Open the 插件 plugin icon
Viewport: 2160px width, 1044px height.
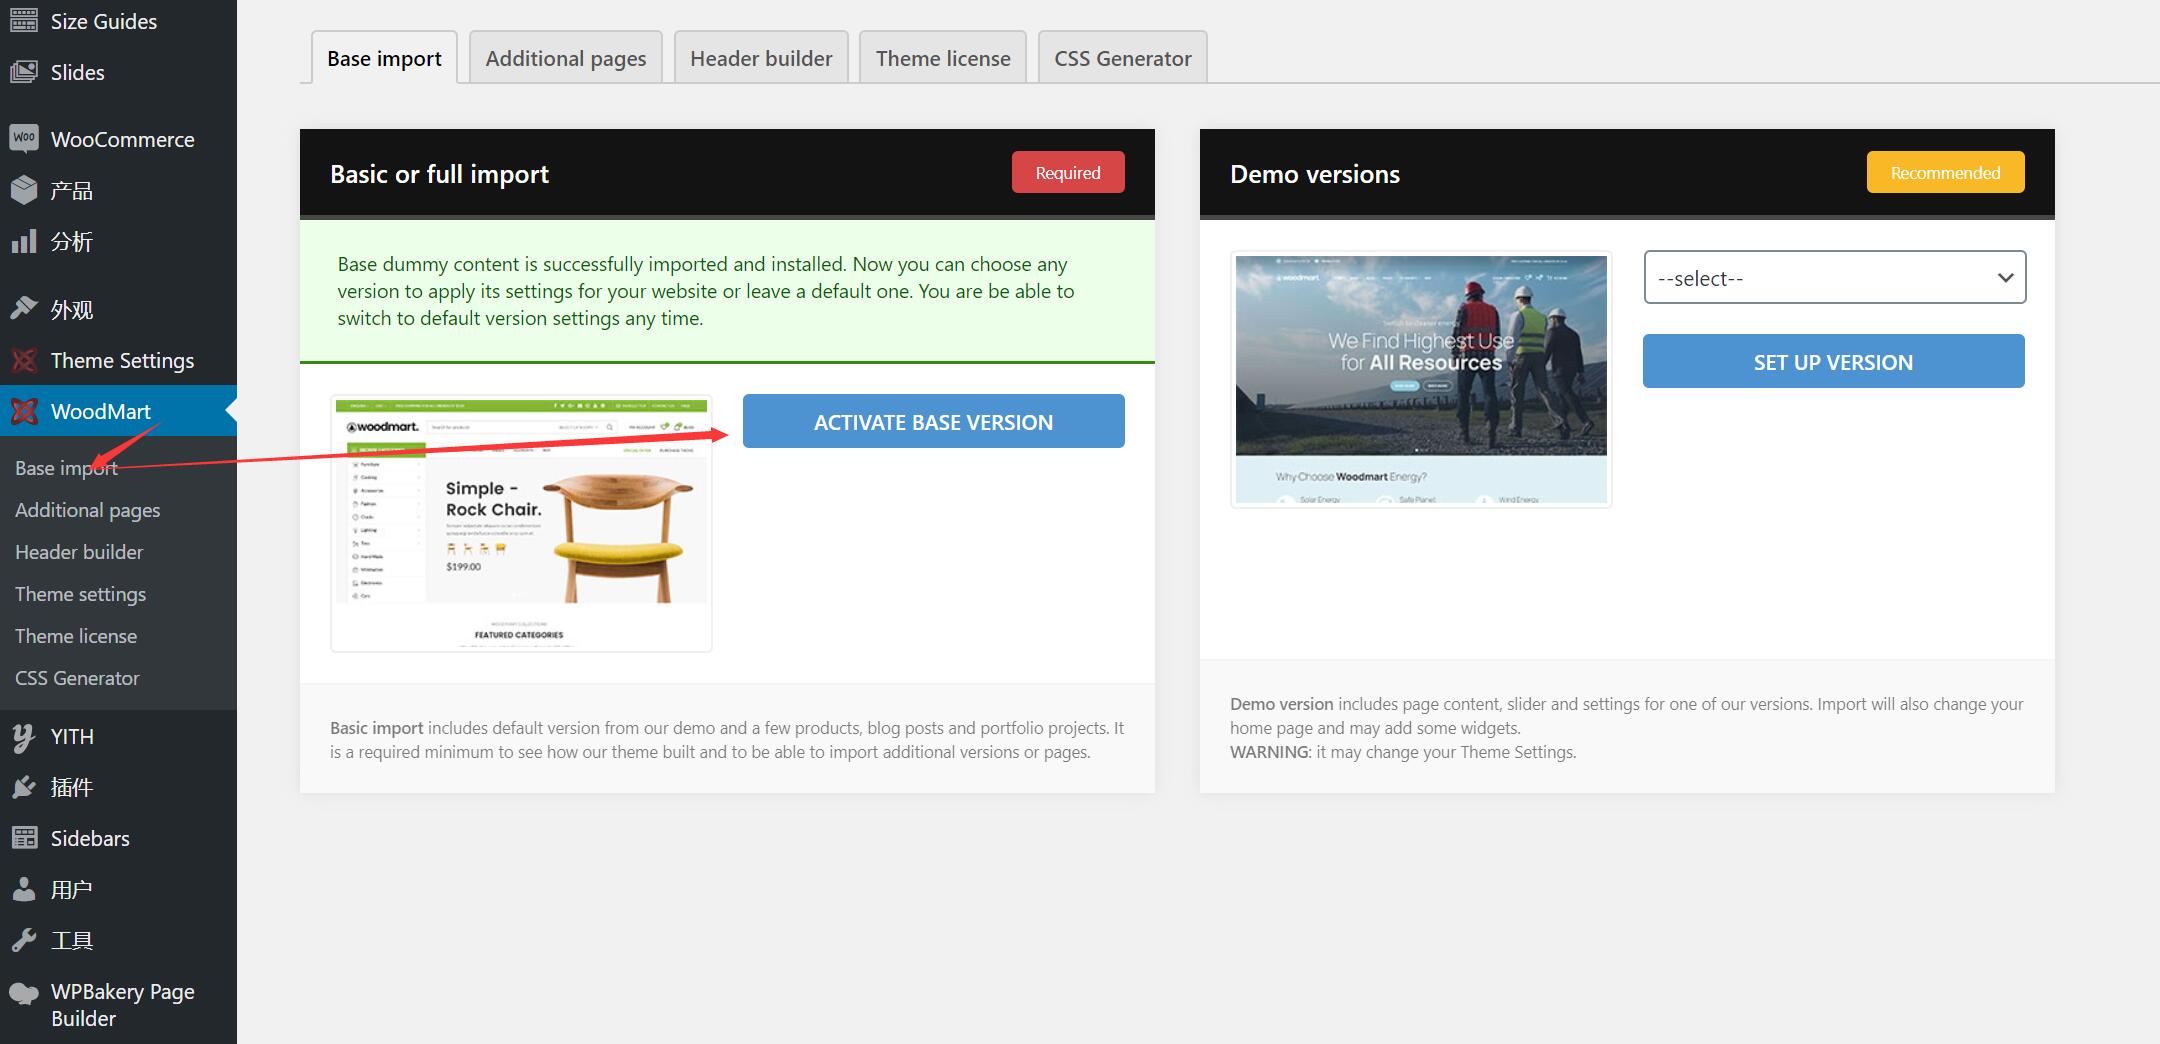(x=24, y=788)
